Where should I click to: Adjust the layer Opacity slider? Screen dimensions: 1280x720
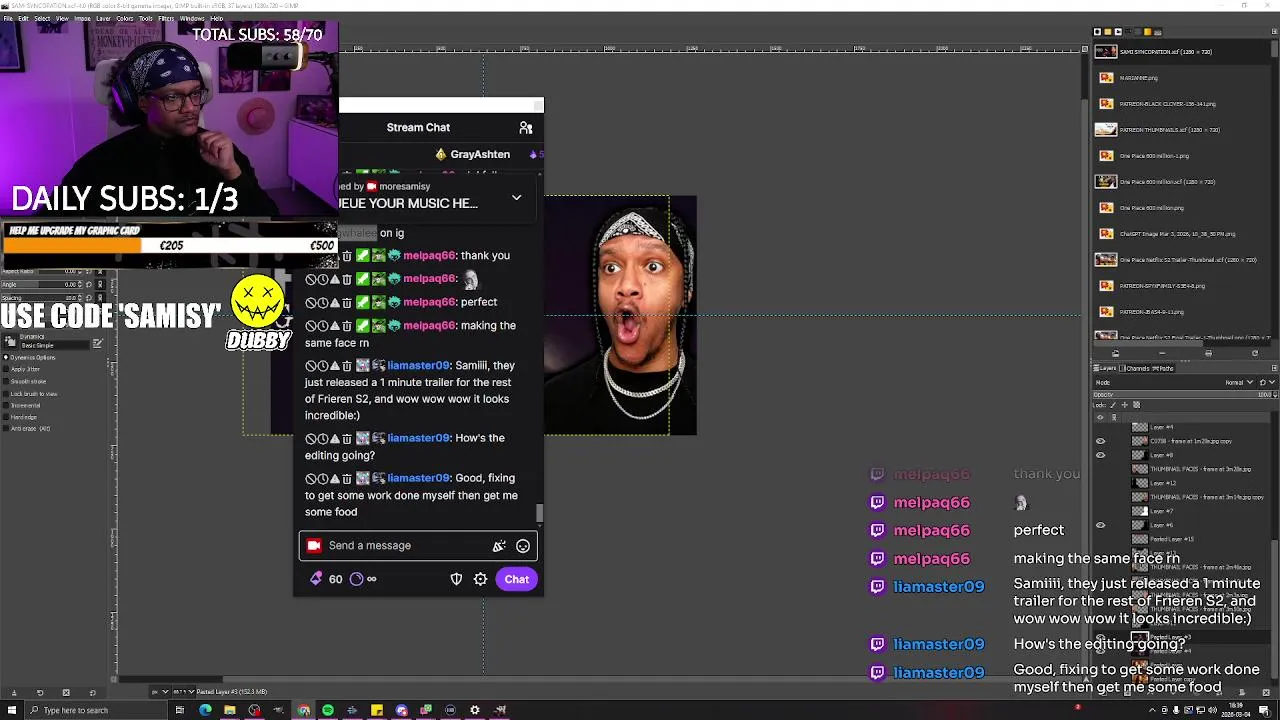coord(1182,394)
